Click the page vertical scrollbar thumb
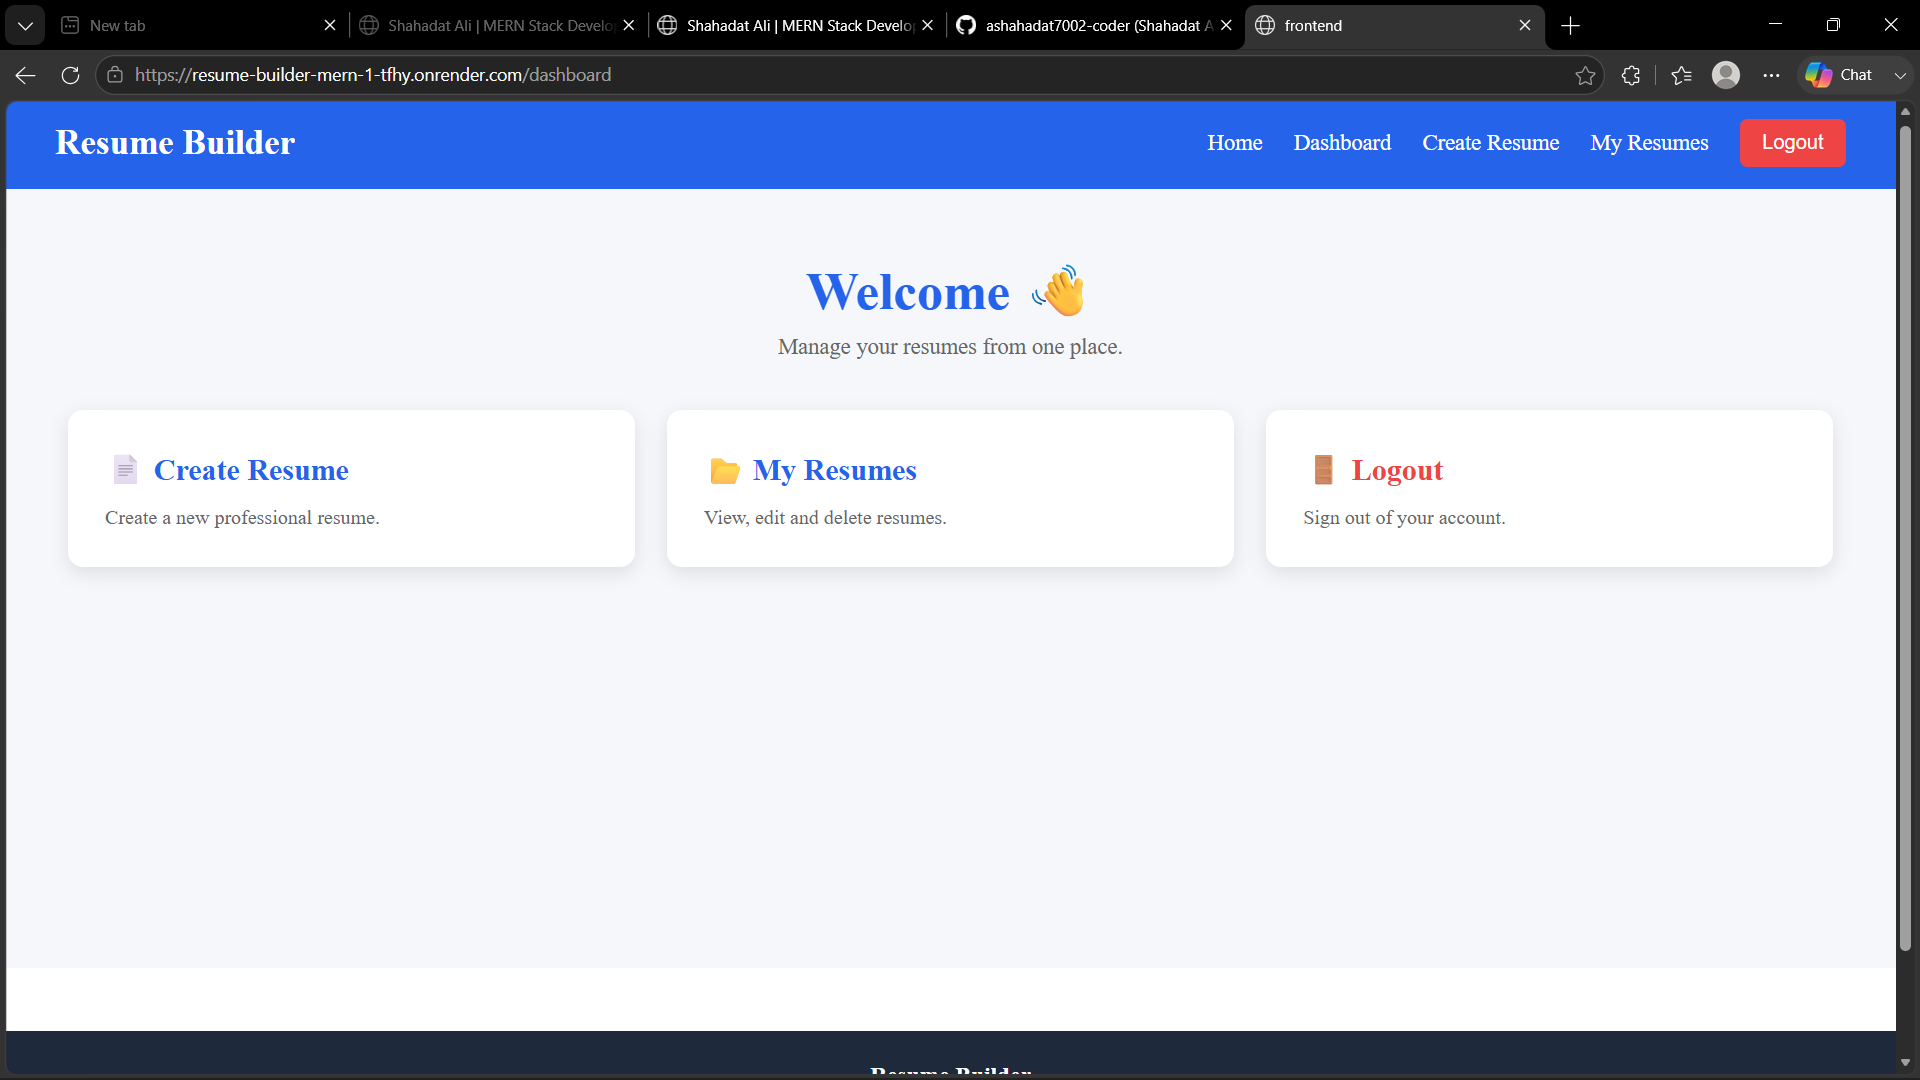This screenshot has width=1920, height=1080. point(1905,538)
